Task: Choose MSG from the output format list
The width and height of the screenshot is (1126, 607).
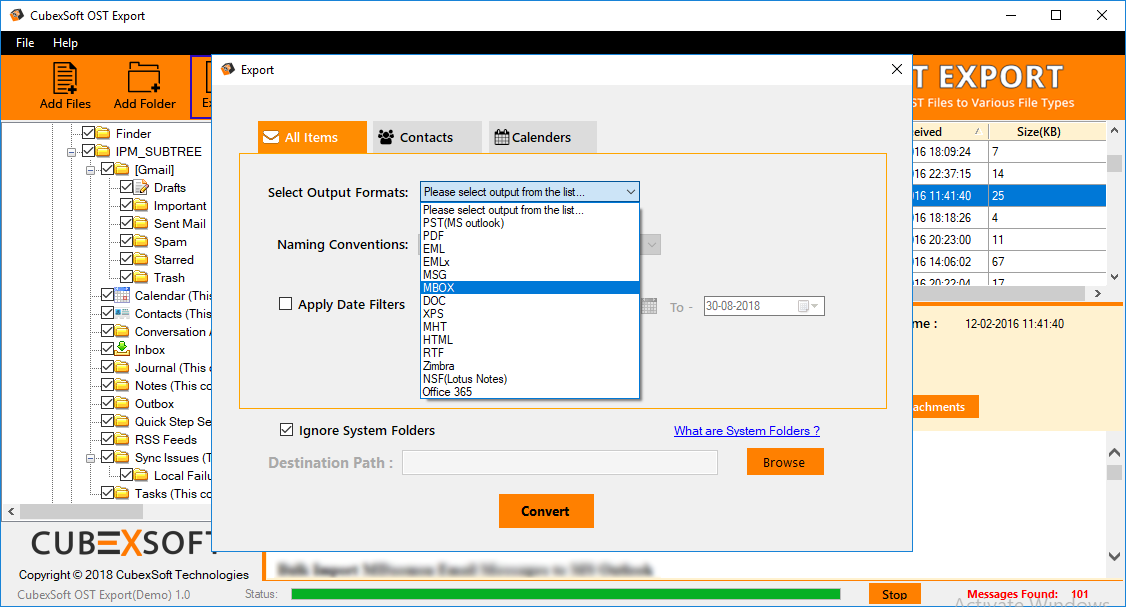Action: [x=529, y=274]
